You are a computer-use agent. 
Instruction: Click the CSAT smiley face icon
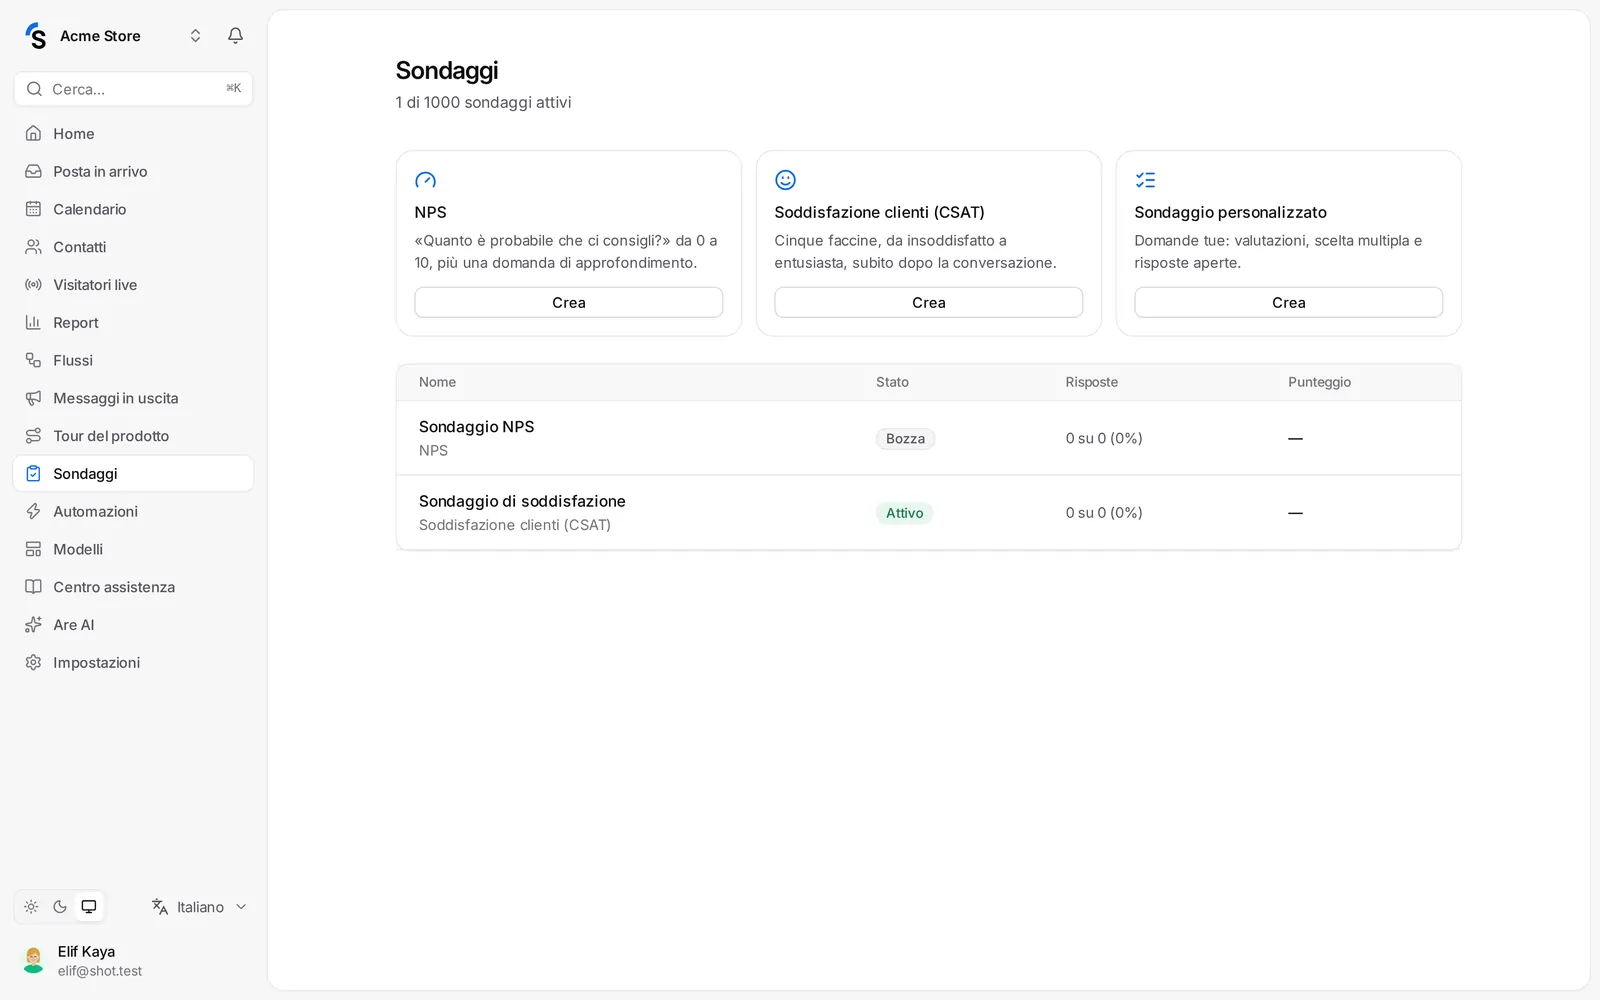786,180
